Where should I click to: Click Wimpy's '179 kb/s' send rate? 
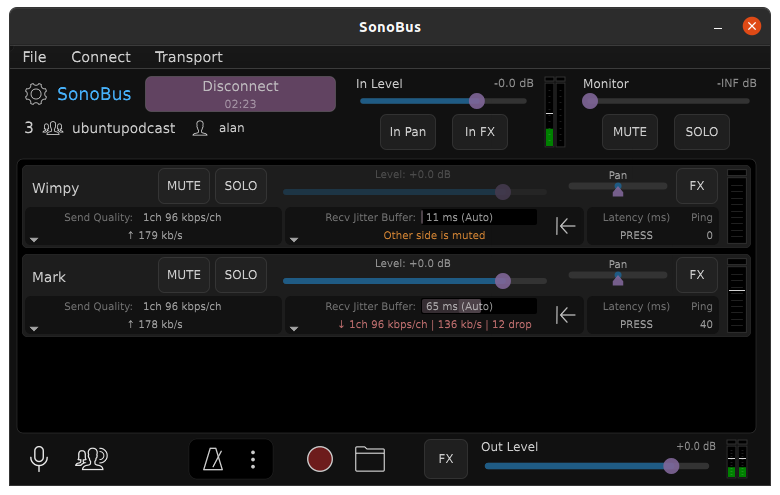[155, 235]
